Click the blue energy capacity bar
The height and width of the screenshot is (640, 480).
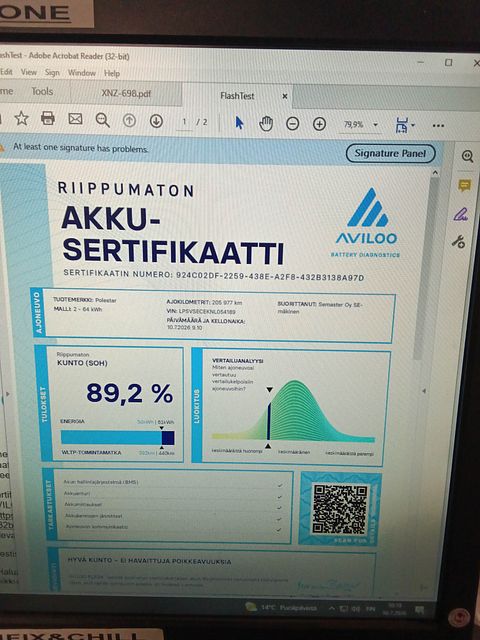coord(118,437)
